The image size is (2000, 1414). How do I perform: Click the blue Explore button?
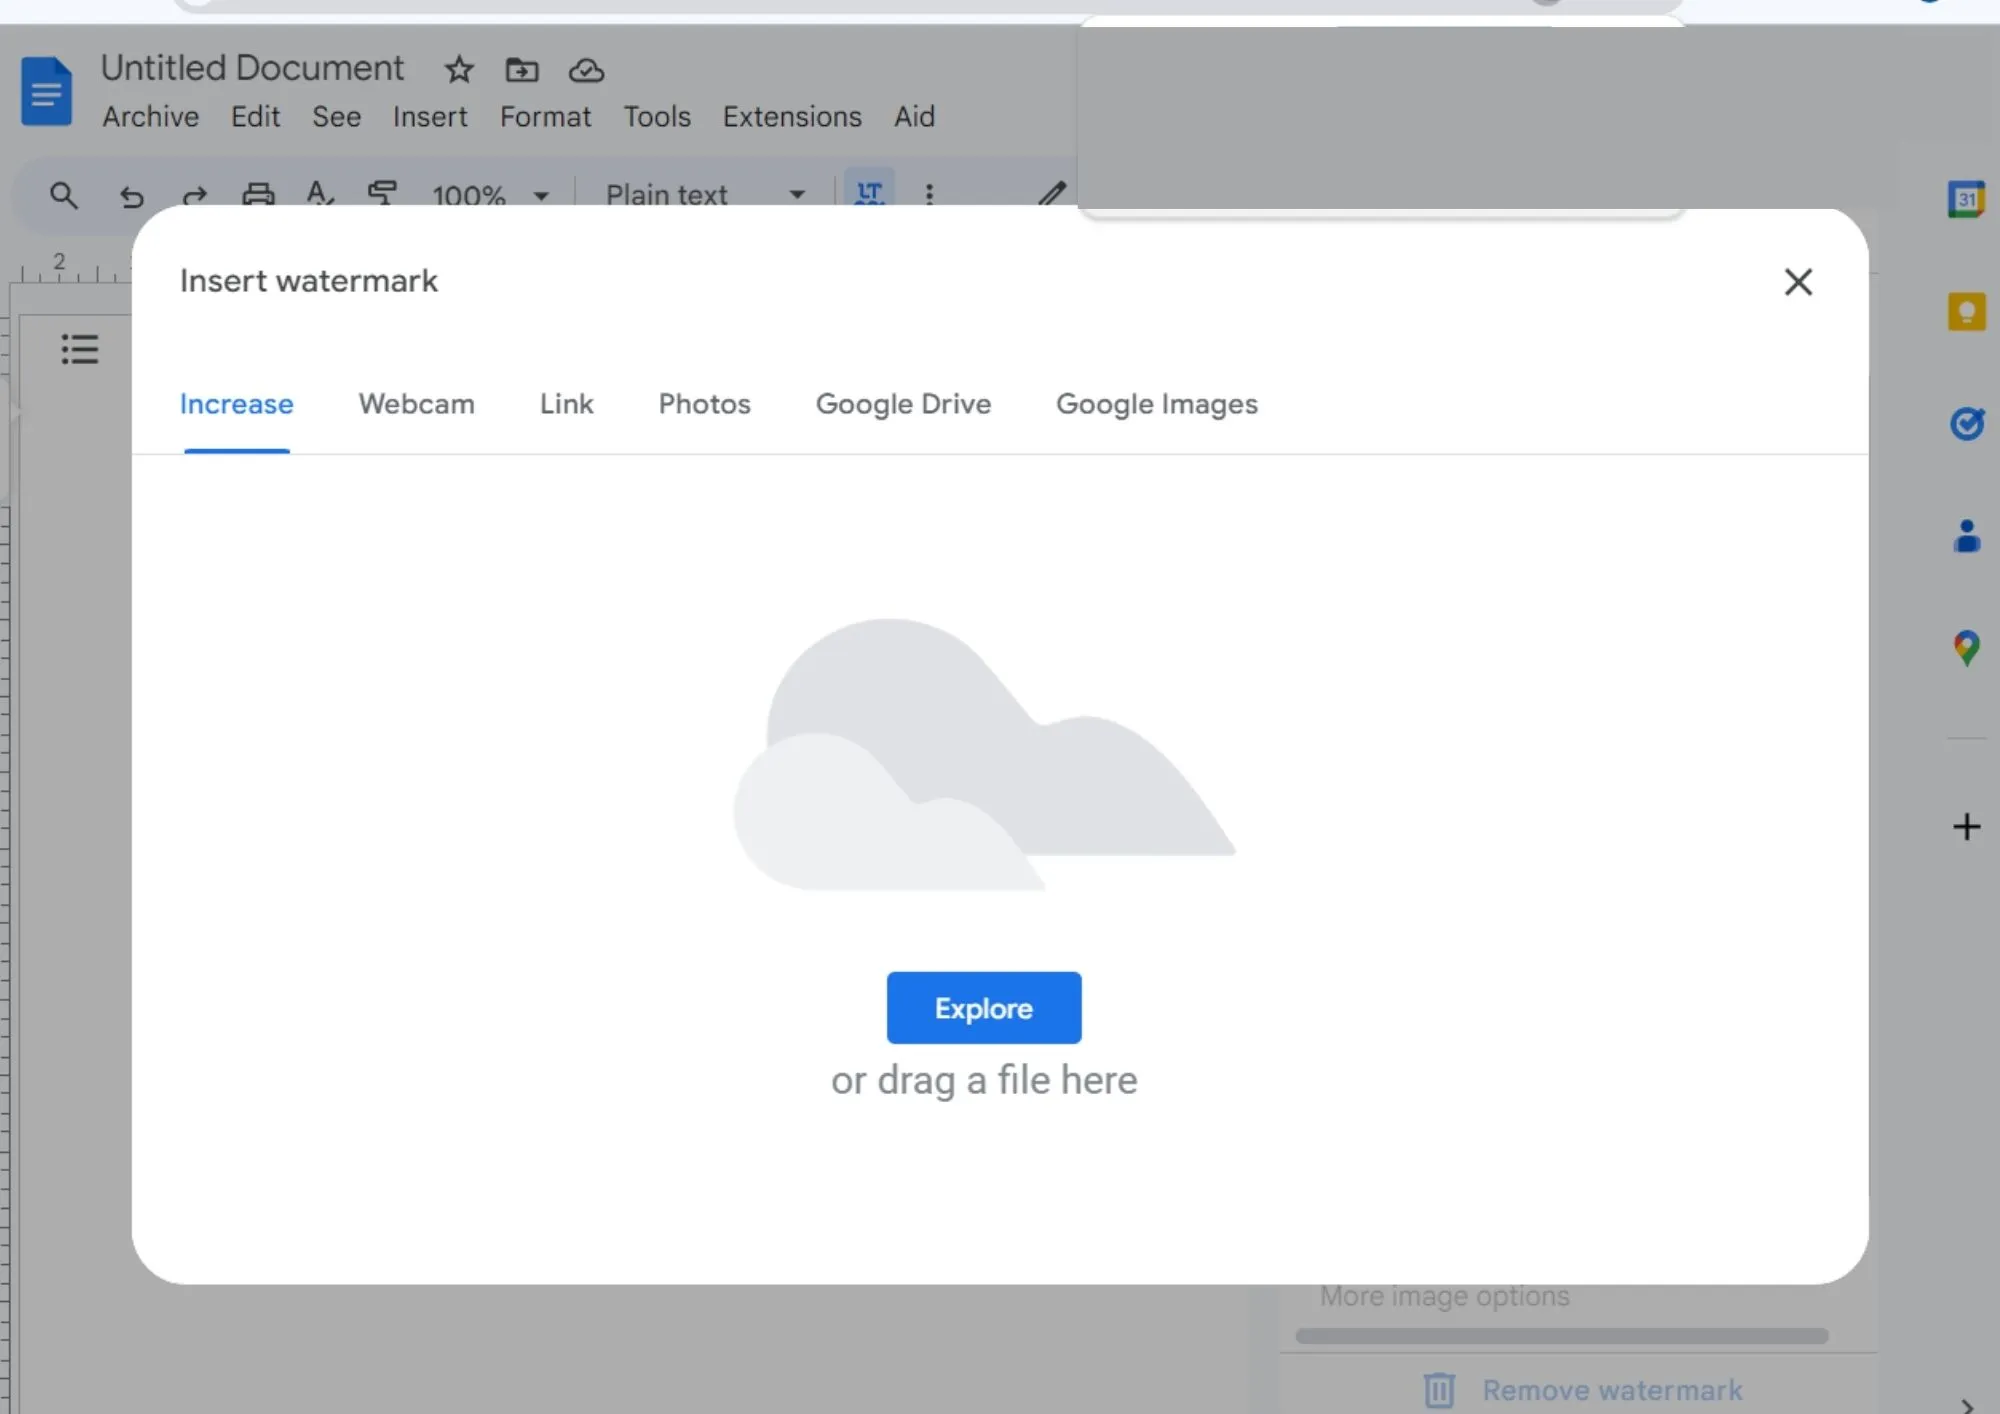[x=984, y=1008]
